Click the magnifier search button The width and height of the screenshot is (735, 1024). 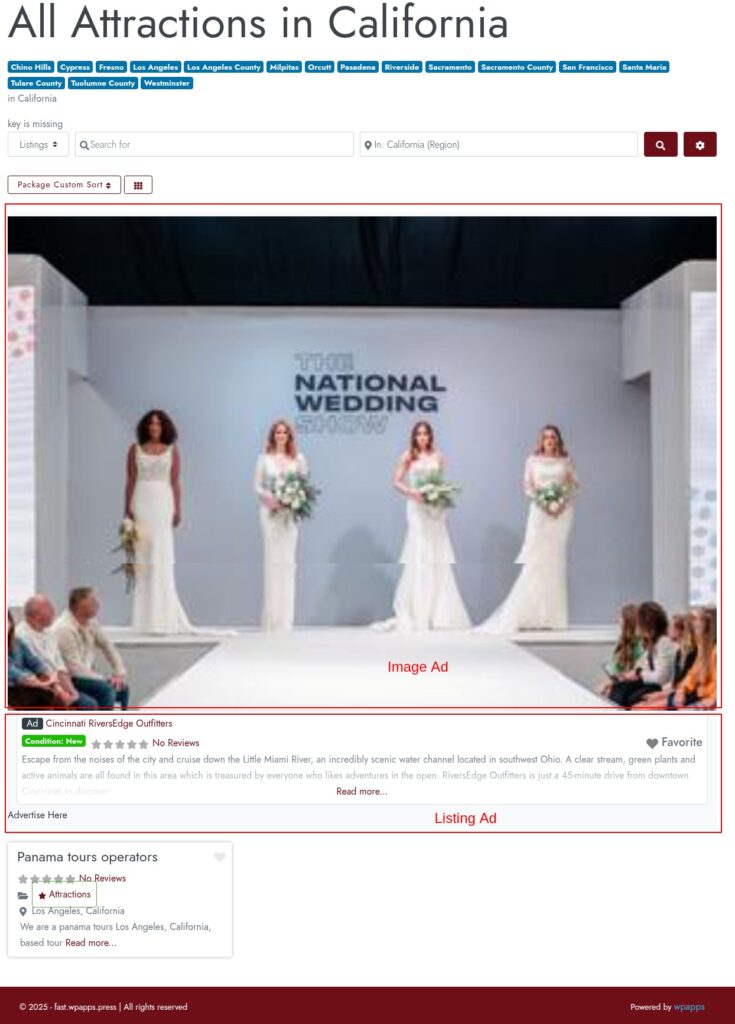pos(660,145)
